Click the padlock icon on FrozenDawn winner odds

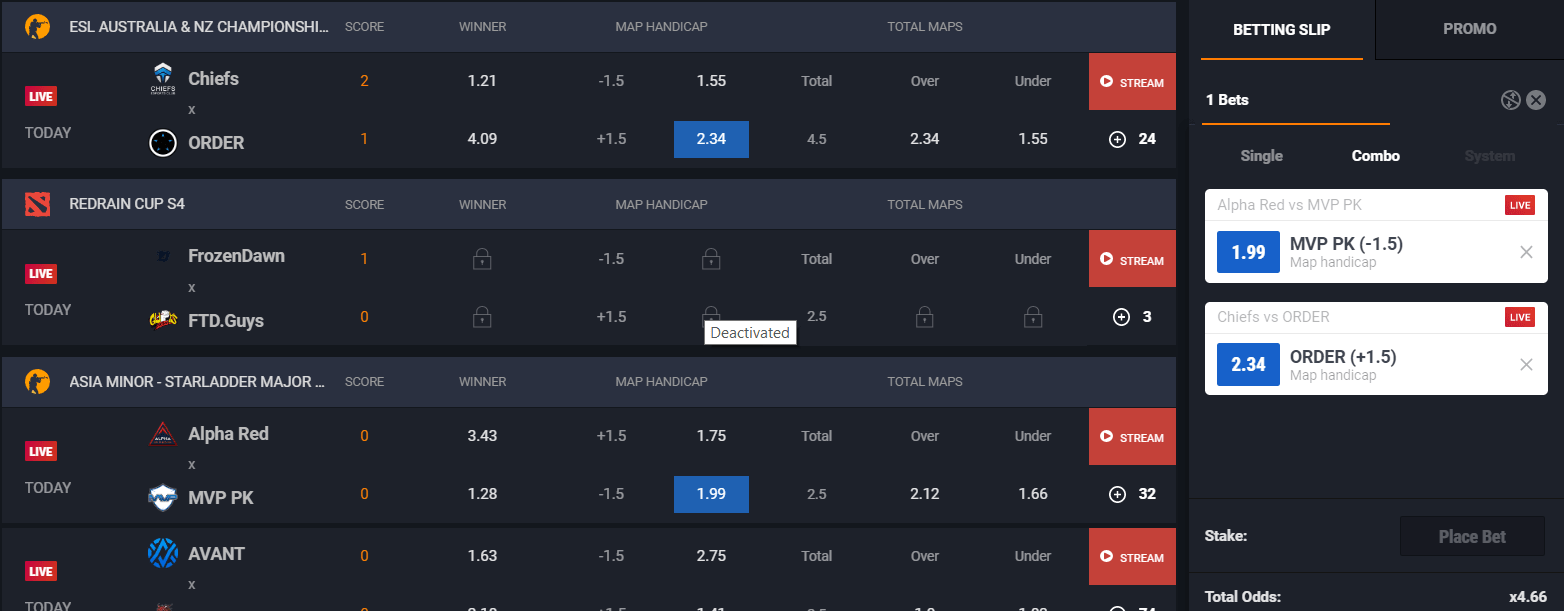[482, 258]
